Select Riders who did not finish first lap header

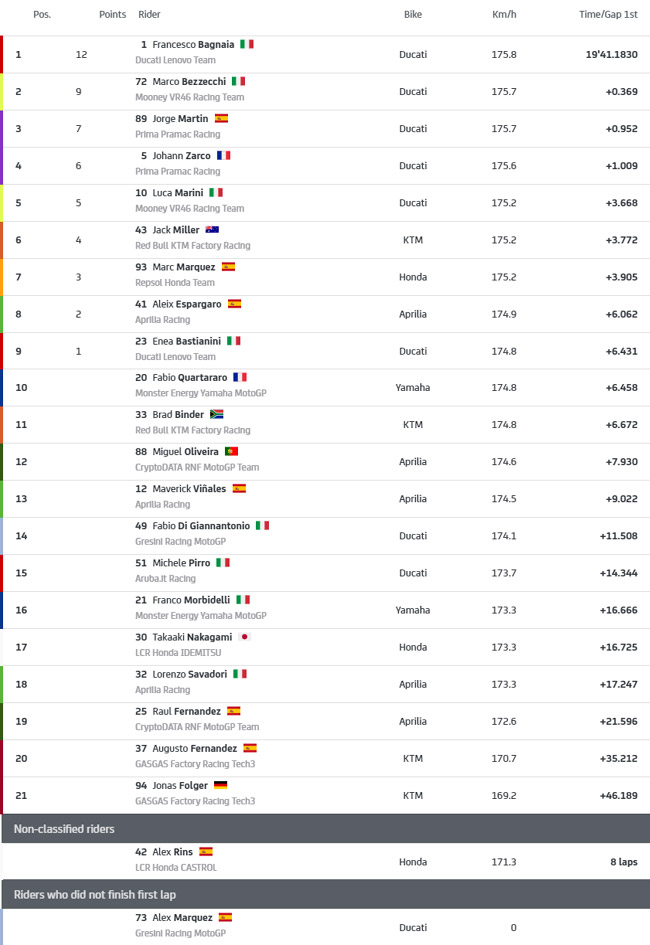[x=325, y=894]
